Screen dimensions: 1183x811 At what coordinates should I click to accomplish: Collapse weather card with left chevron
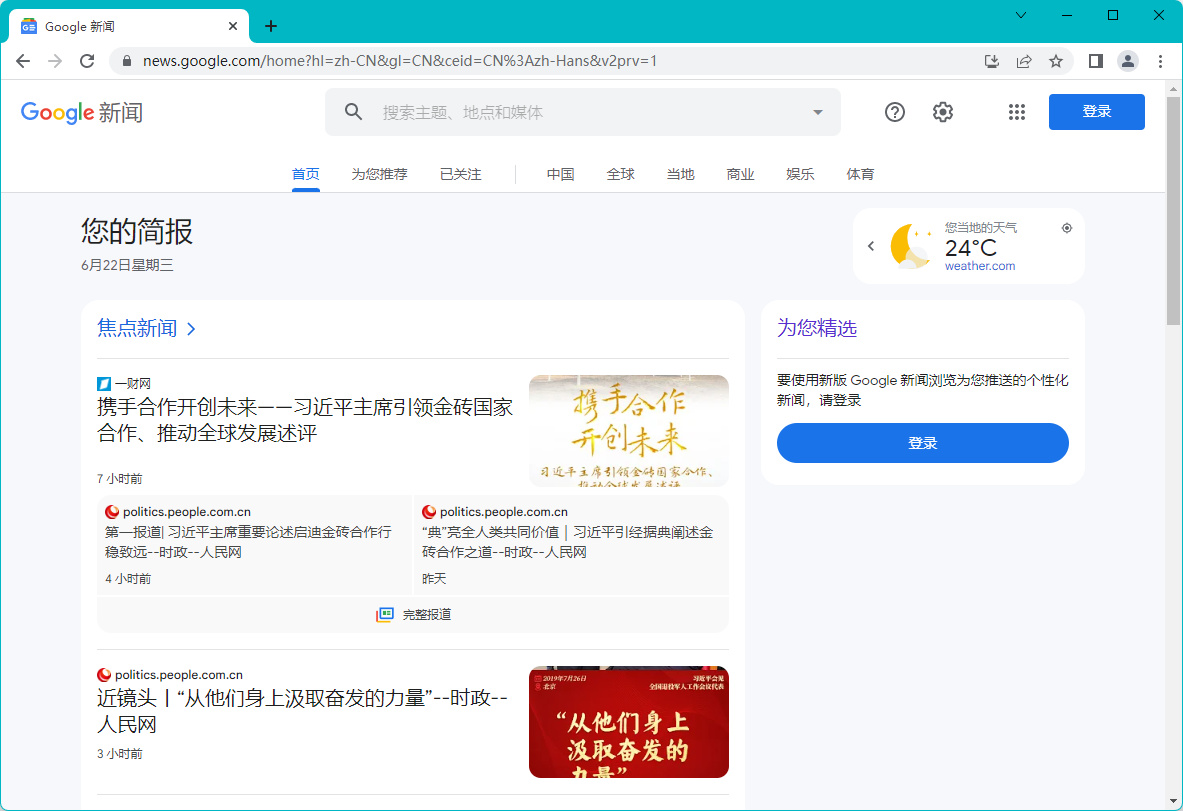pyautogui.click(x=871, y=246)
